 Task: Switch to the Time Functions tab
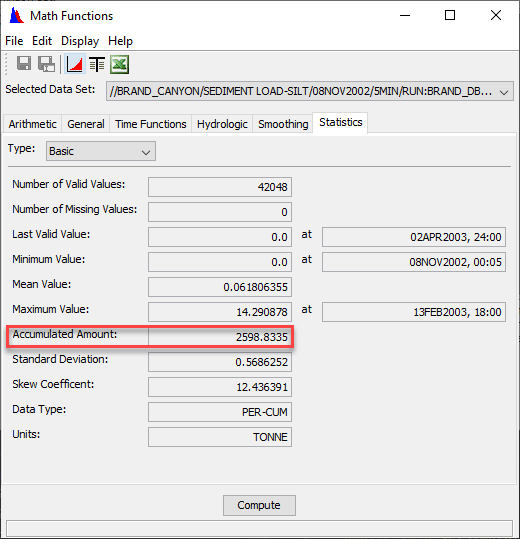coord(151,124)
